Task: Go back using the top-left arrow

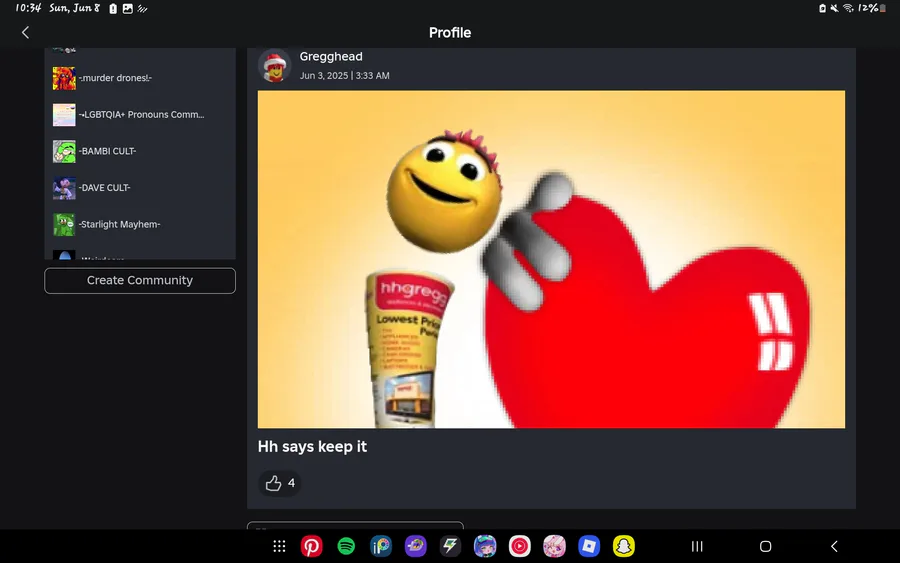Action: pyautogui.click(x=25, y=33)
